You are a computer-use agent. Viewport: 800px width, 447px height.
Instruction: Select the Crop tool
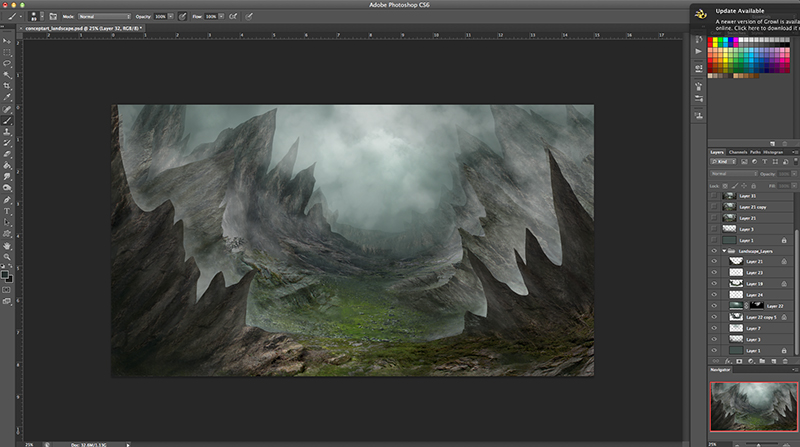tap(7, 86)
